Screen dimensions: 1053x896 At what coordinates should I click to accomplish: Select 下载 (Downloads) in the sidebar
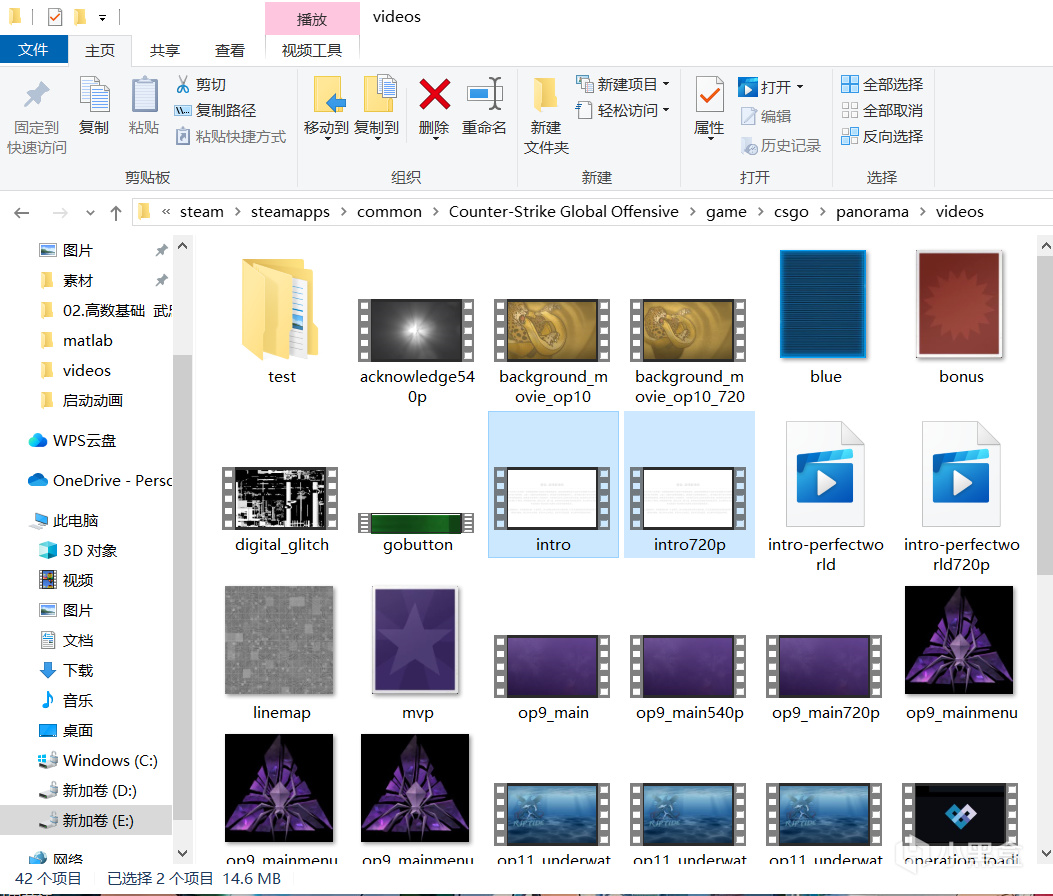pyautogui.click(x=77, y=670)
